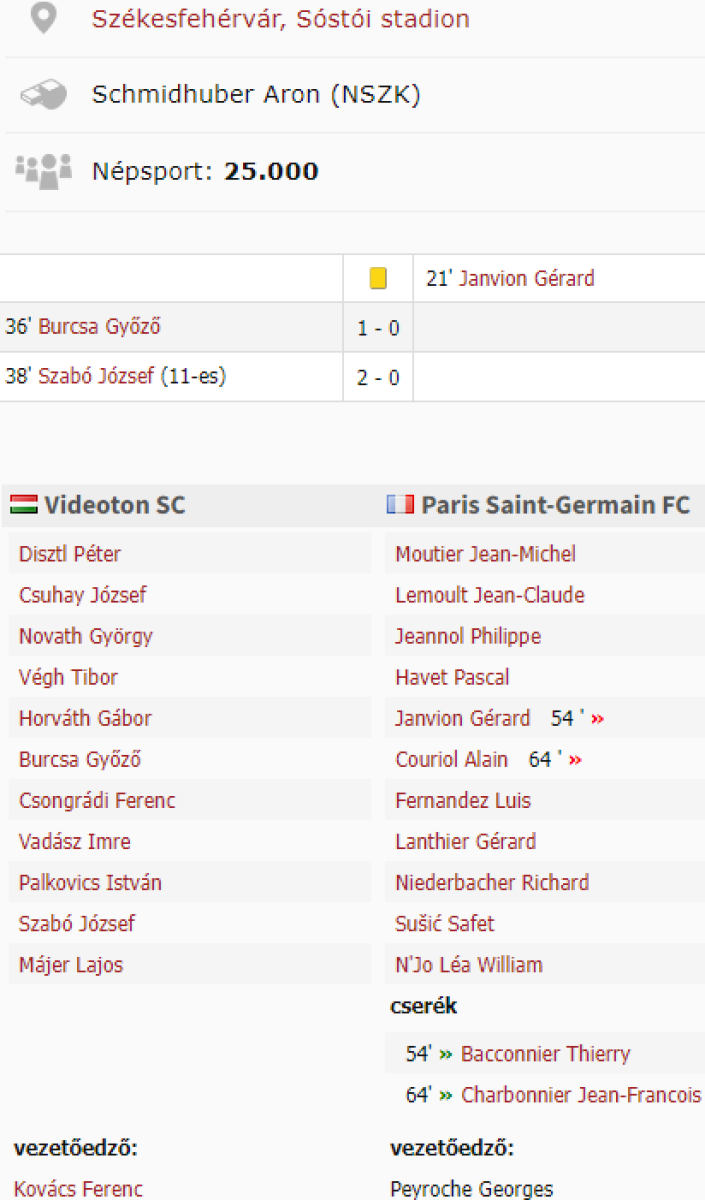Click red substitution arrows beside Couriol Alain
Screen dimensions: 705x1200
pyautogui.click(x=575, y=760)
